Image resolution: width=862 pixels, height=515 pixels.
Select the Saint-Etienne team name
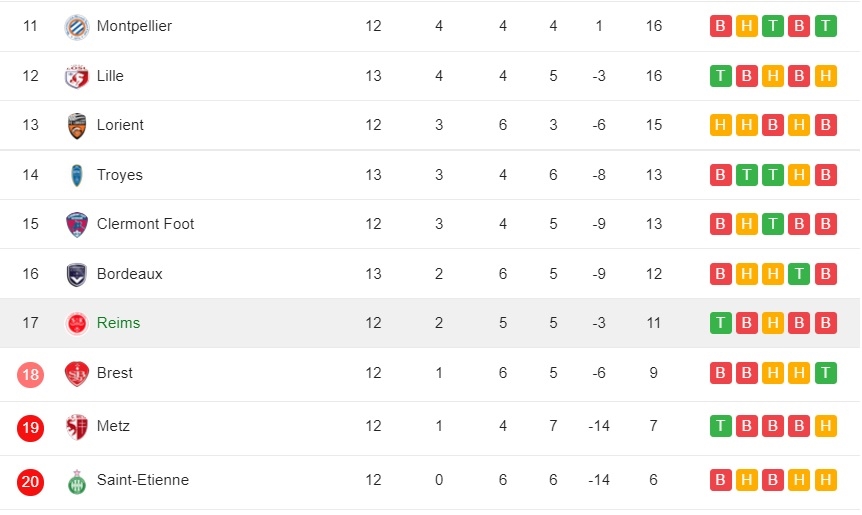click(142, 480)
